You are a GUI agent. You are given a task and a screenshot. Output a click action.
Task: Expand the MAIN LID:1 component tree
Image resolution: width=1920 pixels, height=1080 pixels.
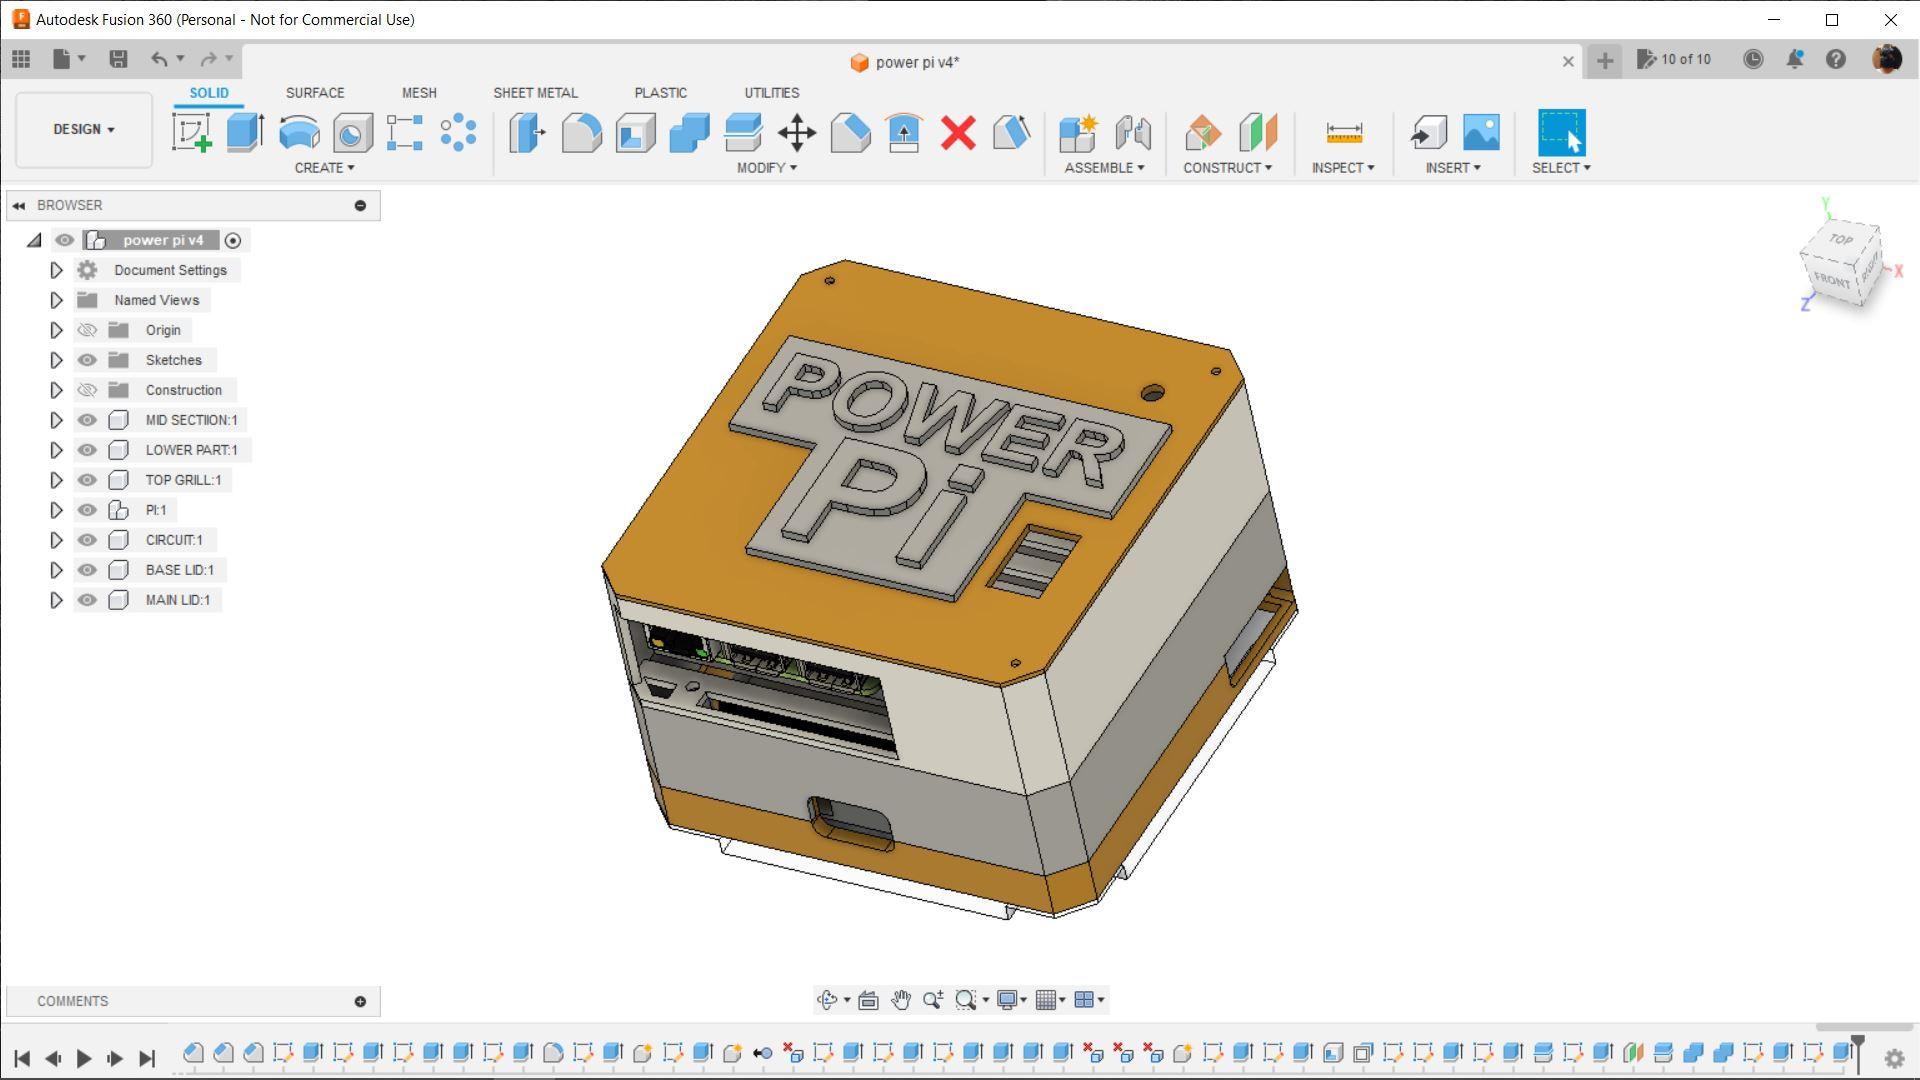point(55,600)
